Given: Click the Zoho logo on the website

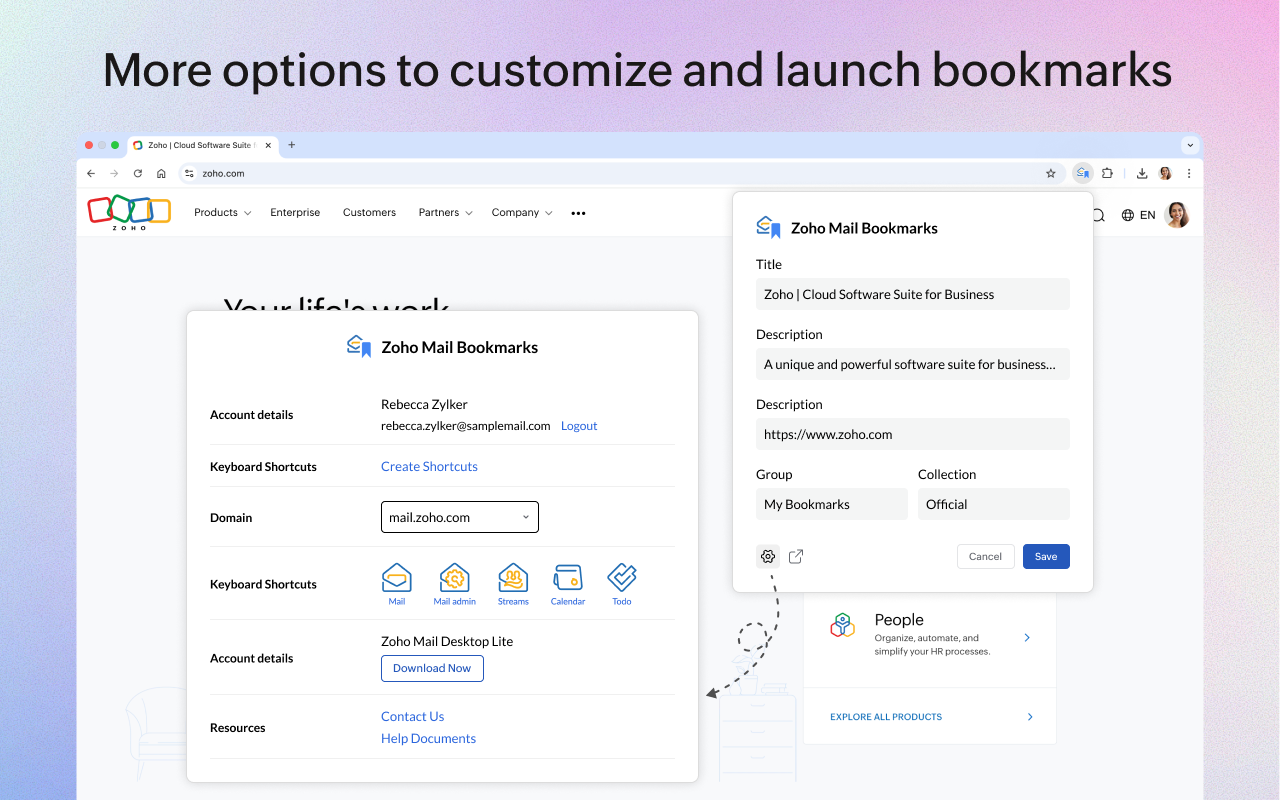Looking at the screenshot, I should (x=128, y=212).
